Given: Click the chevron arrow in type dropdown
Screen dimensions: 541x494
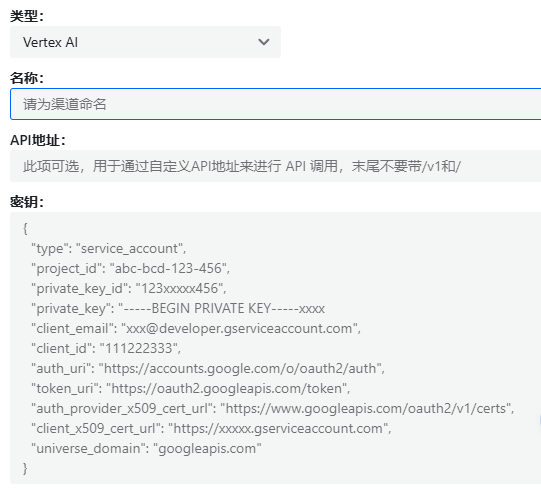Looking at the screenshot, I should coord(264,42).
